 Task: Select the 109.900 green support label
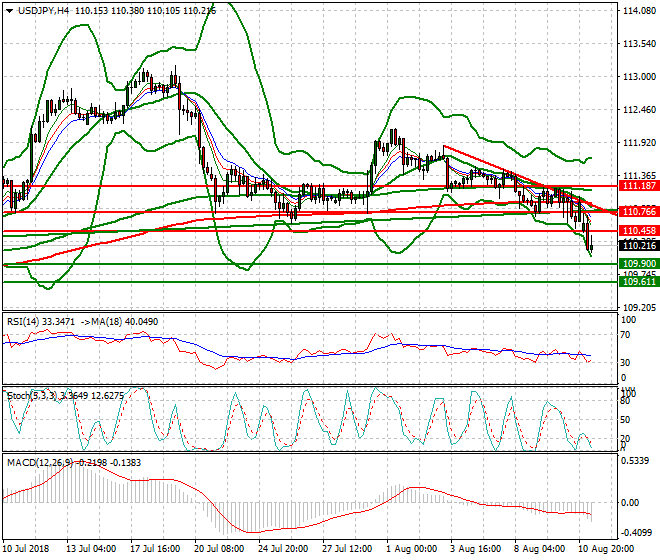[638, 264]
